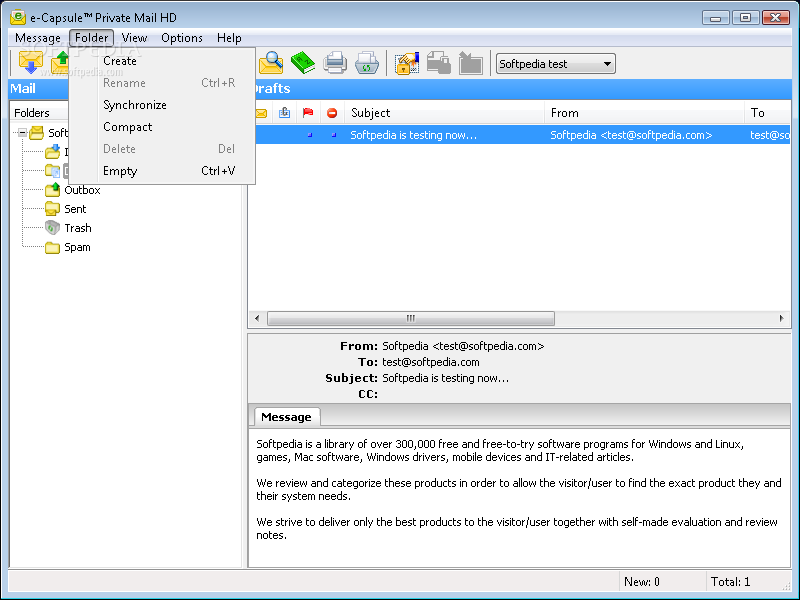Sort messages by To column header
800x600 pixels.
[x=768, y=113]
